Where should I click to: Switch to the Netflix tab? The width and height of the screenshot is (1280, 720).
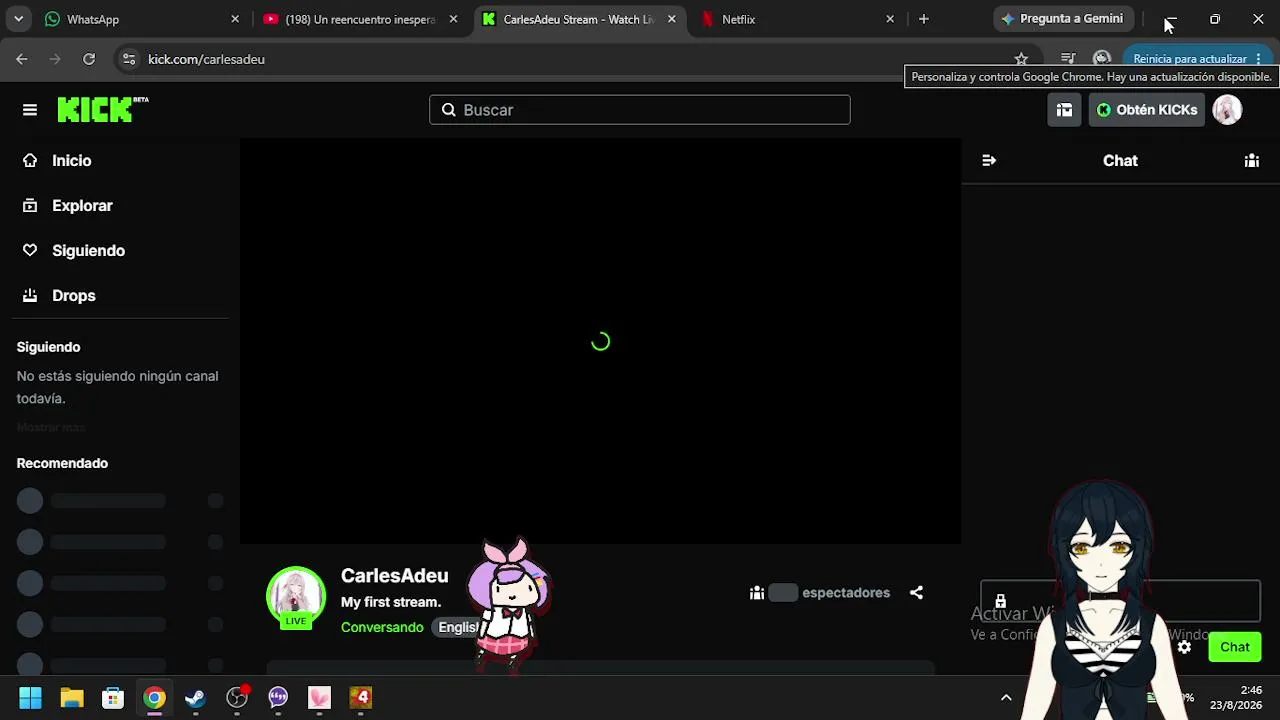click(798, 19)
